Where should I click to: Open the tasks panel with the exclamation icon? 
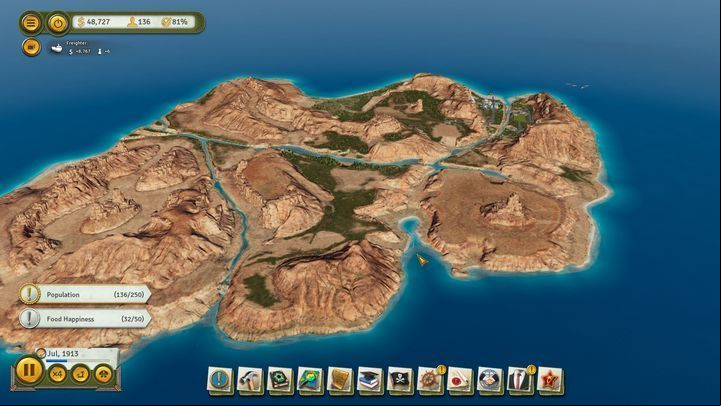coord(219,380)
